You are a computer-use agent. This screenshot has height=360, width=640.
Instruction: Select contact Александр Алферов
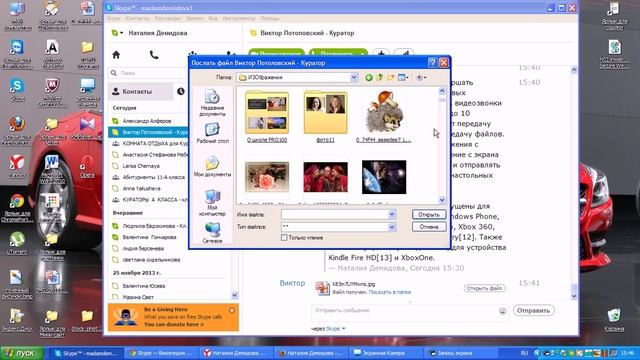coord(148,121)
